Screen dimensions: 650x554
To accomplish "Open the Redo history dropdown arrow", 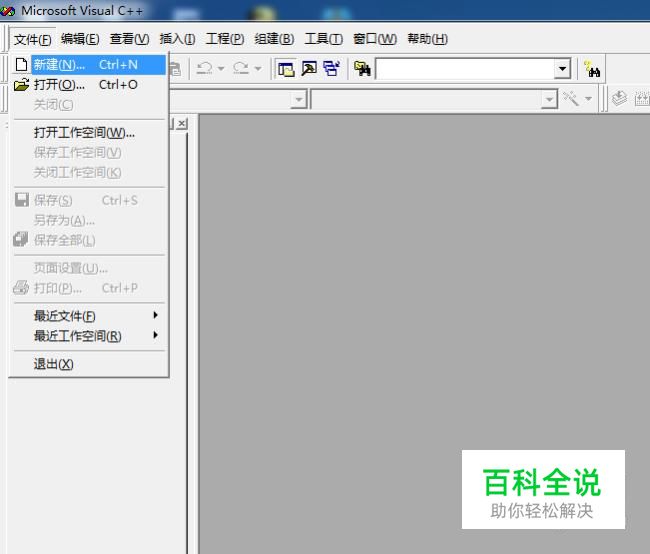I will [258, 68].
